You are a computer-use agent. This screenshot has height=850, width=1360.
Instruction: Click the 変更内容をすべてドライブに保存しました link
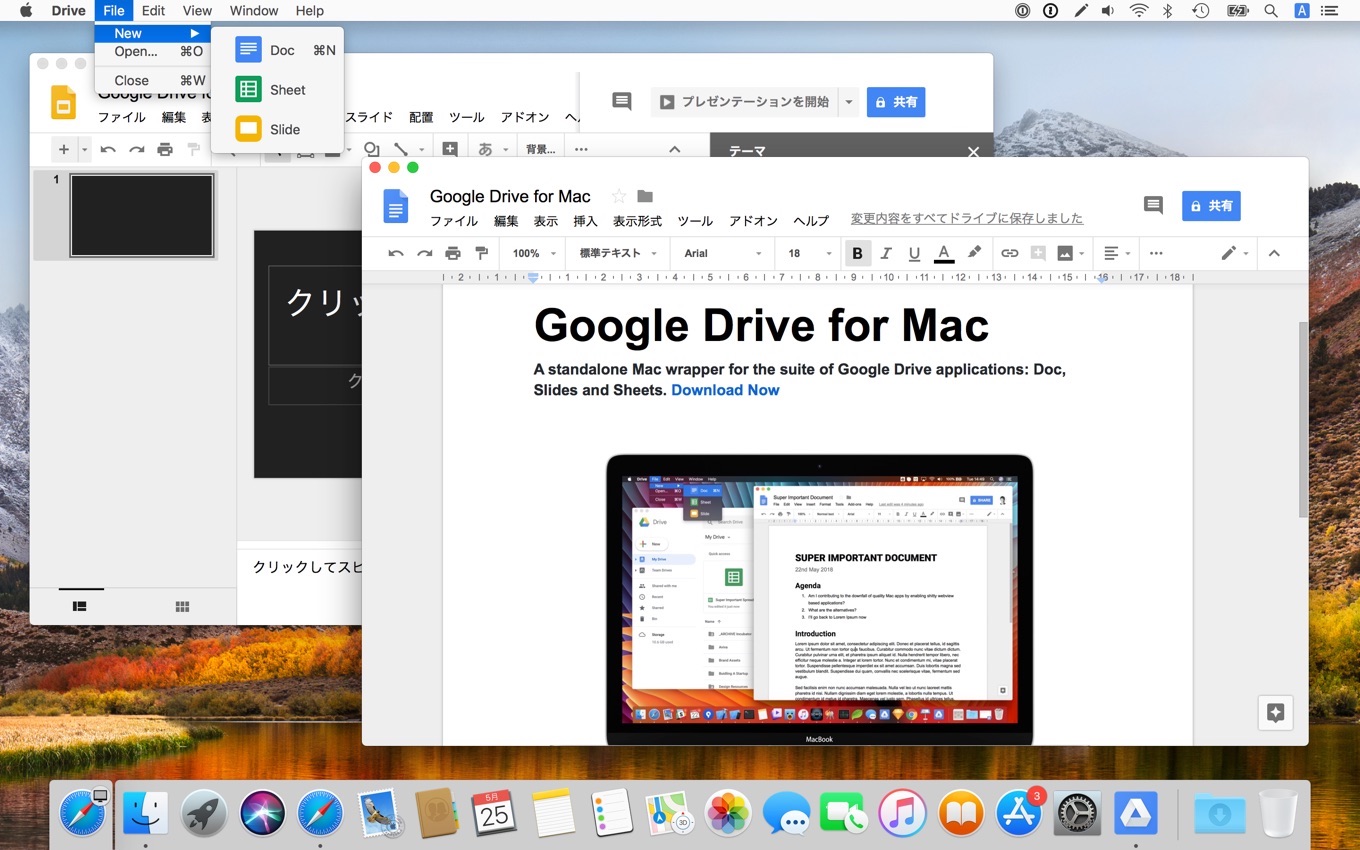pos(967,218)
